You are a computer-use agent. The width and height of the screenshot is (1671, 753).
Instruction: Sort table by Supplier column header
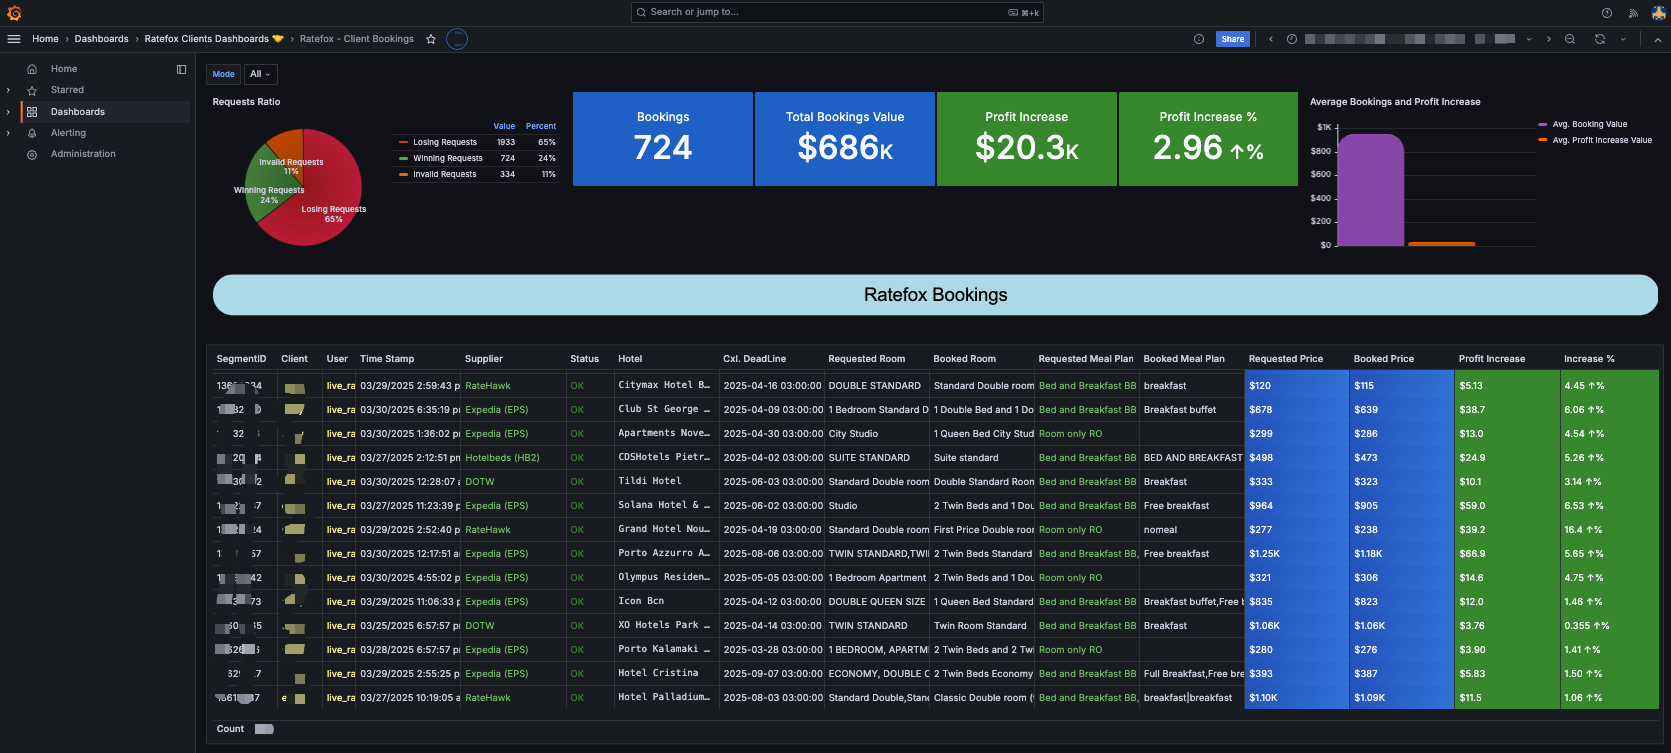(484, 359)
